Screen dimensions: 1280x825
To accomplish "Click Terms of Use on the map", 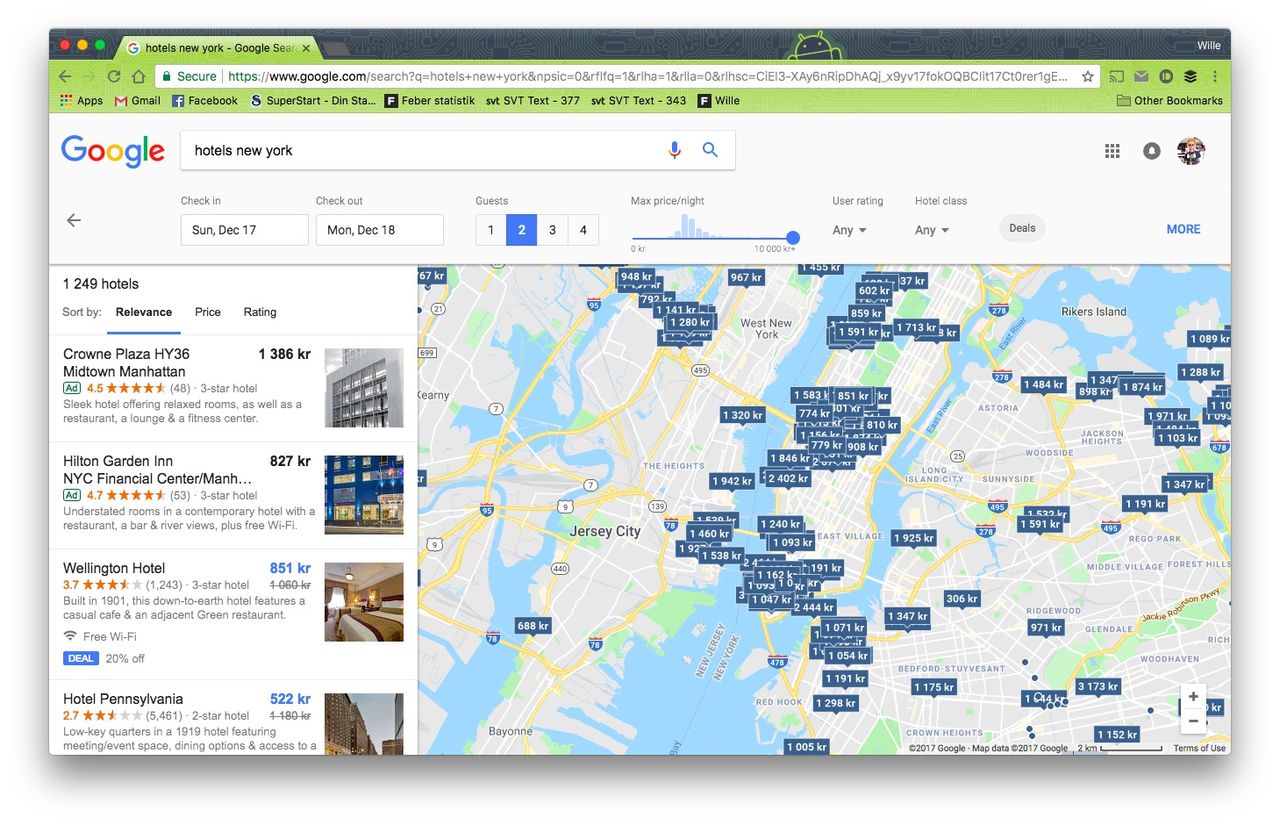I will [x=1199, y=748].
